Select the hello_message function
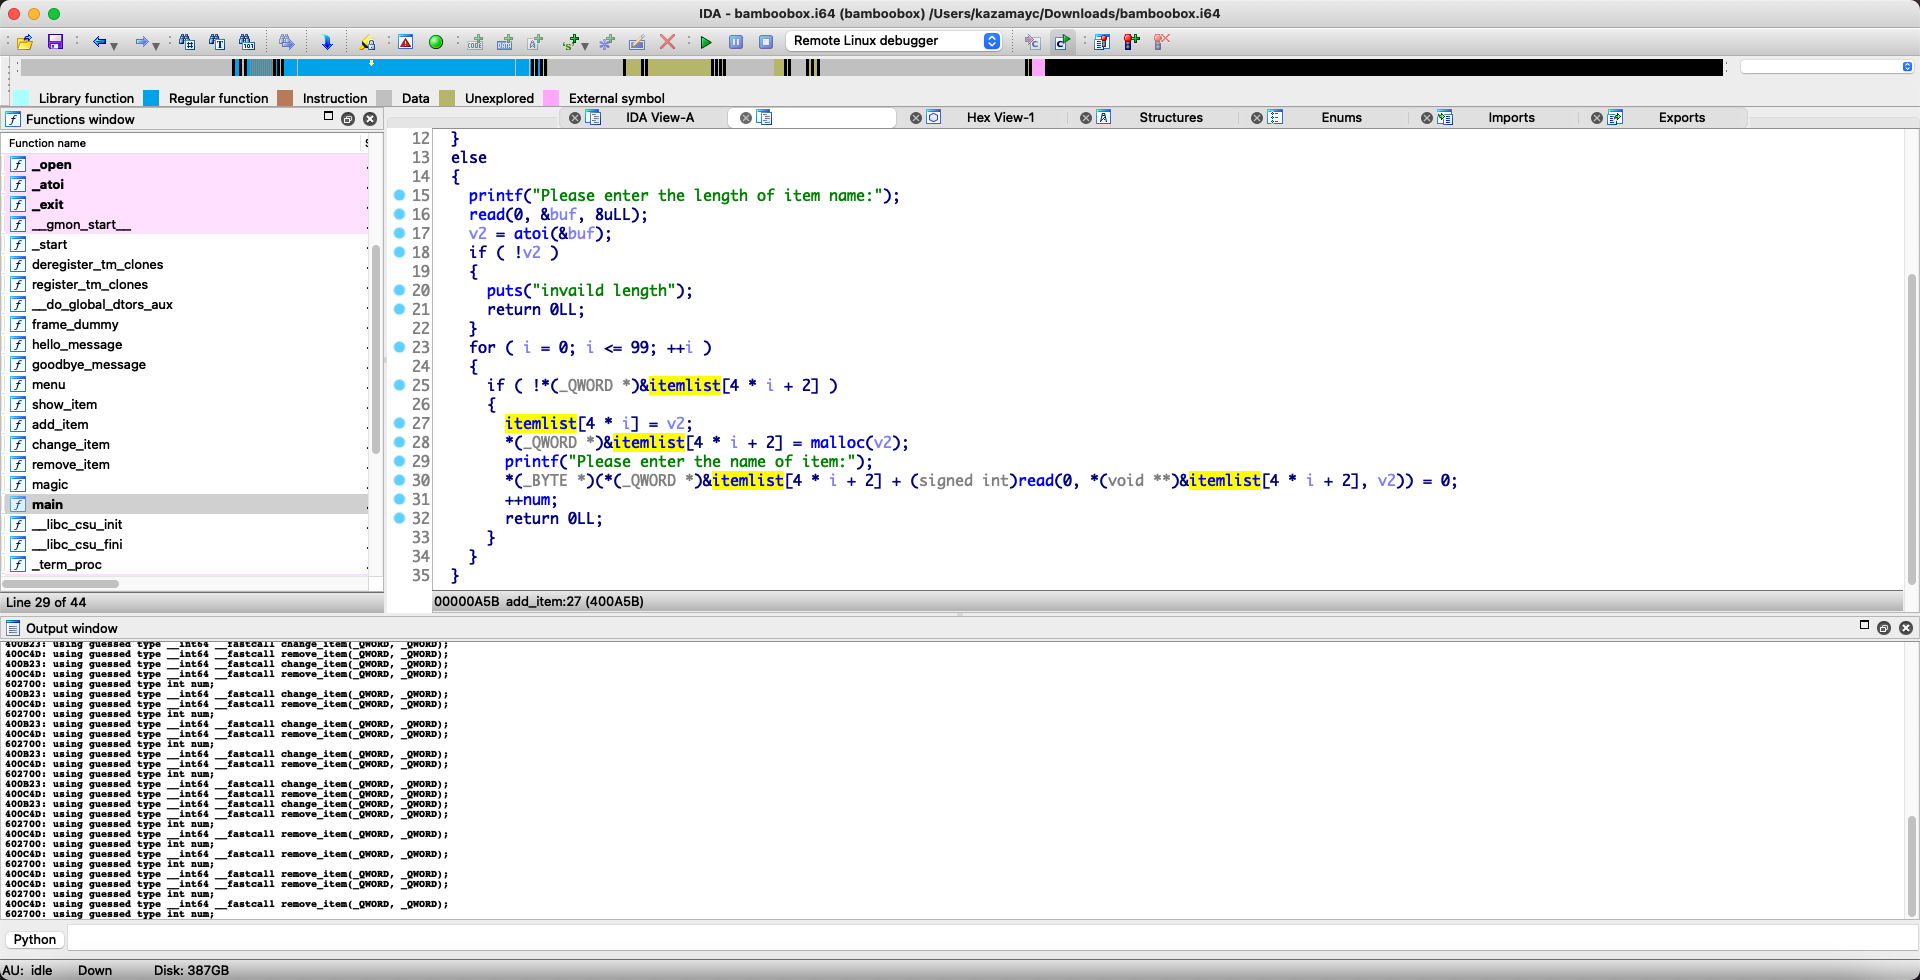 point(186,345)
